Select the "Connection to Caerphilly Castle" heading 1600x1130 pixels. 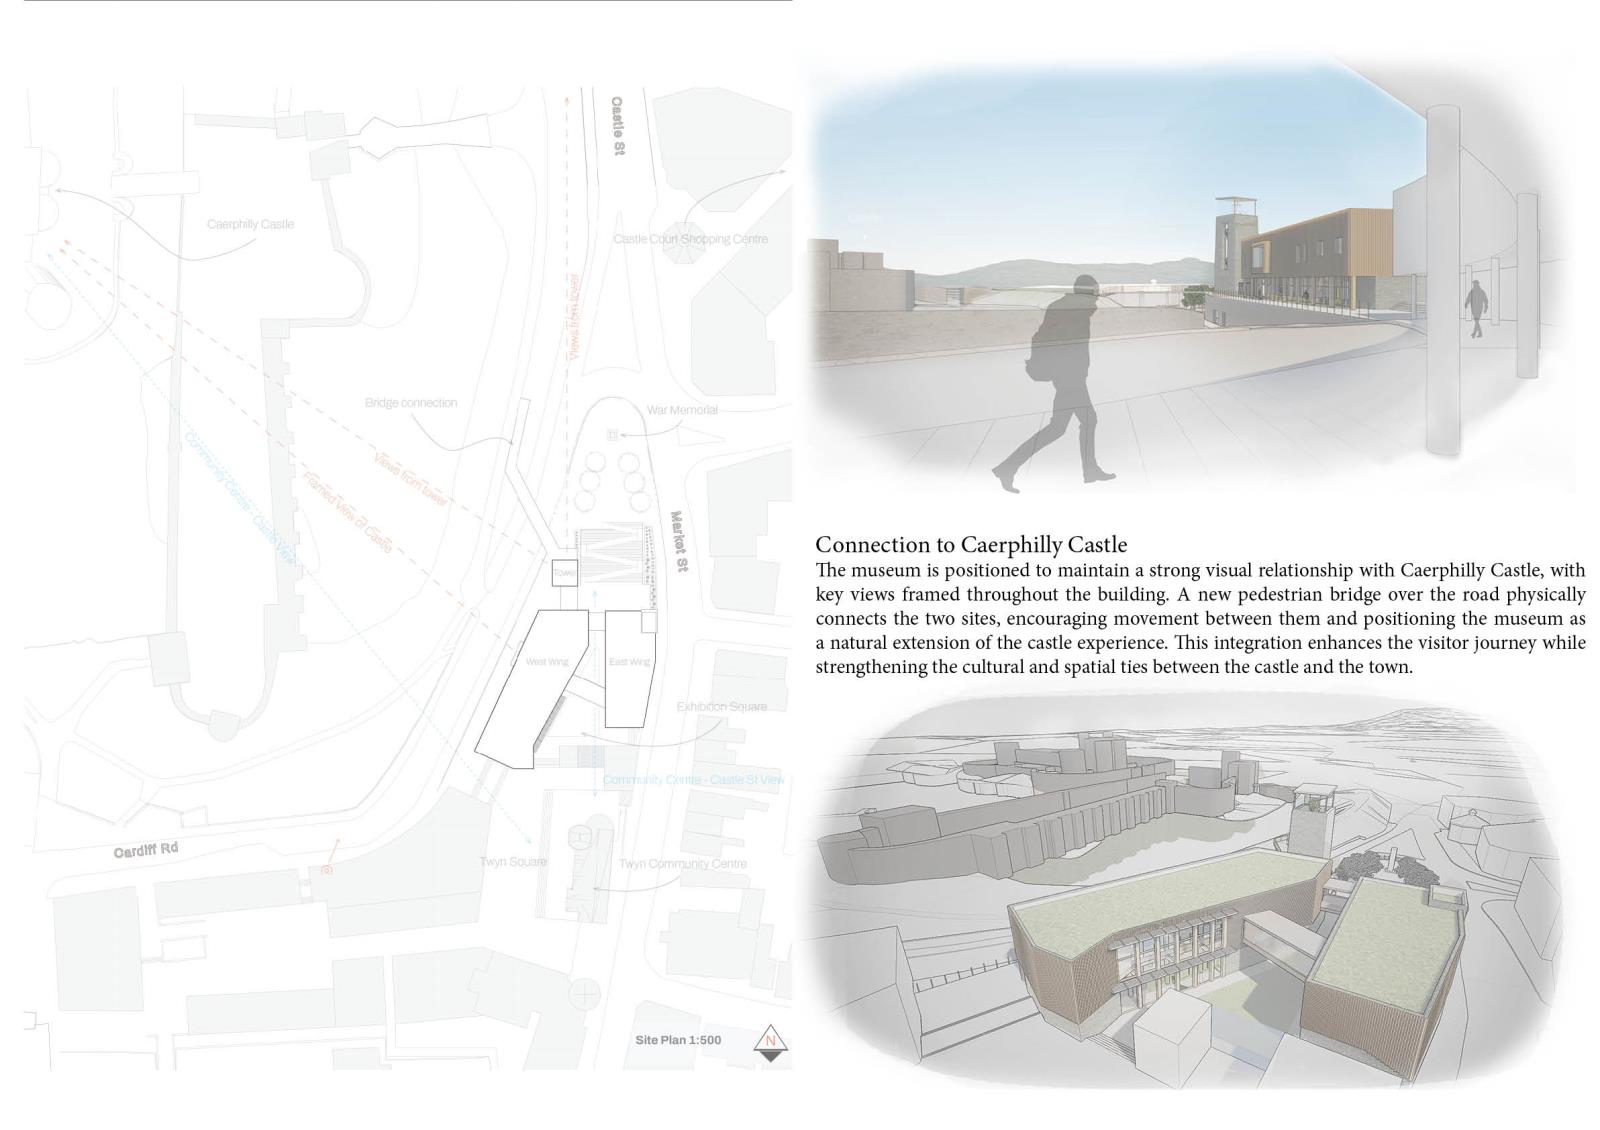point(970,545)
